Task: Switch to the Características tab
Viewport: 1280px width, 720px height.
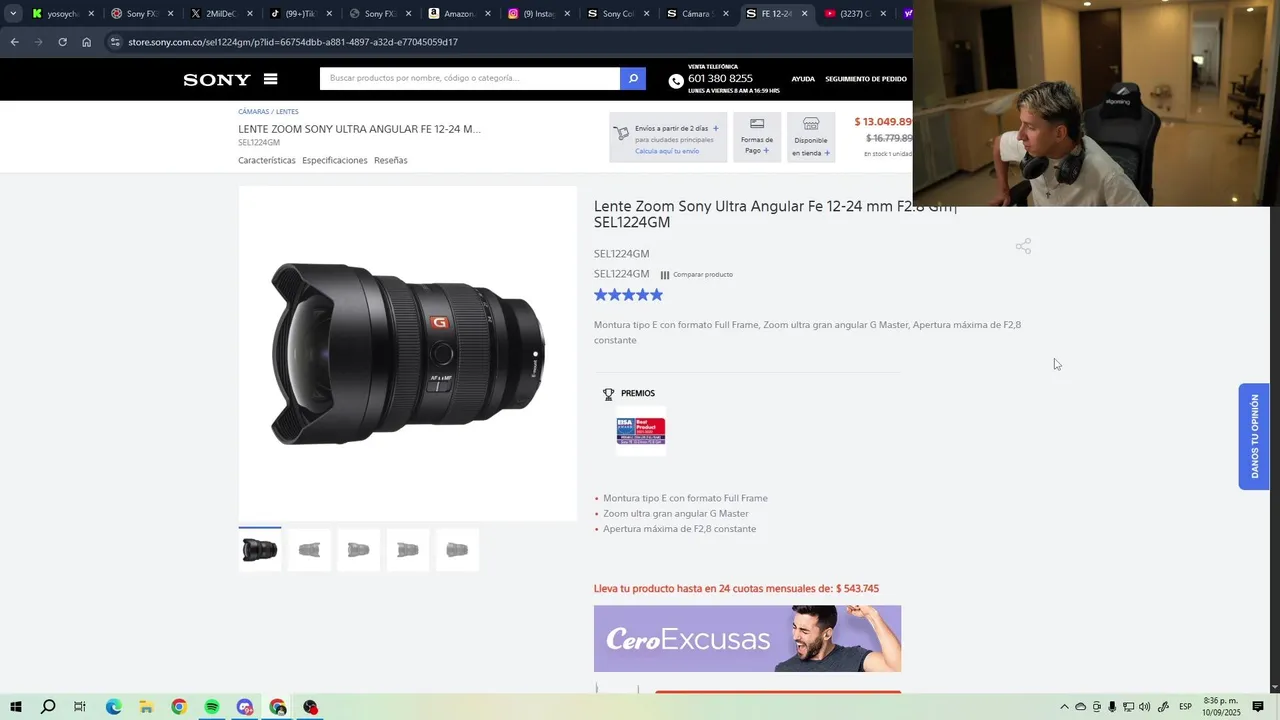Action: tap(267, 160)
